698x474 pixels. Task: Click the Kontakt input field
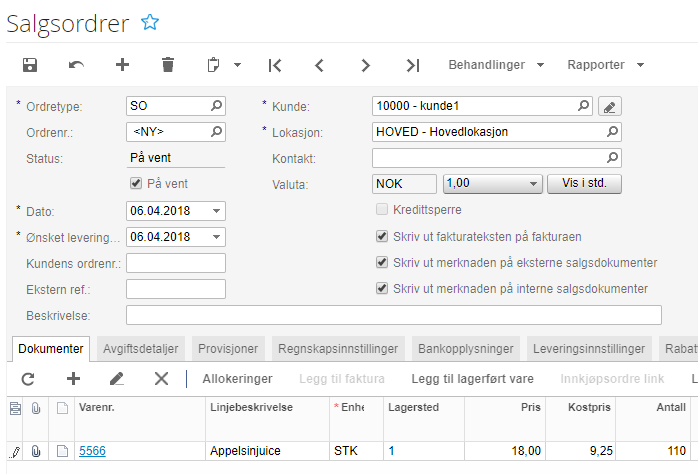pyautogui.click(x=496, y=158)
